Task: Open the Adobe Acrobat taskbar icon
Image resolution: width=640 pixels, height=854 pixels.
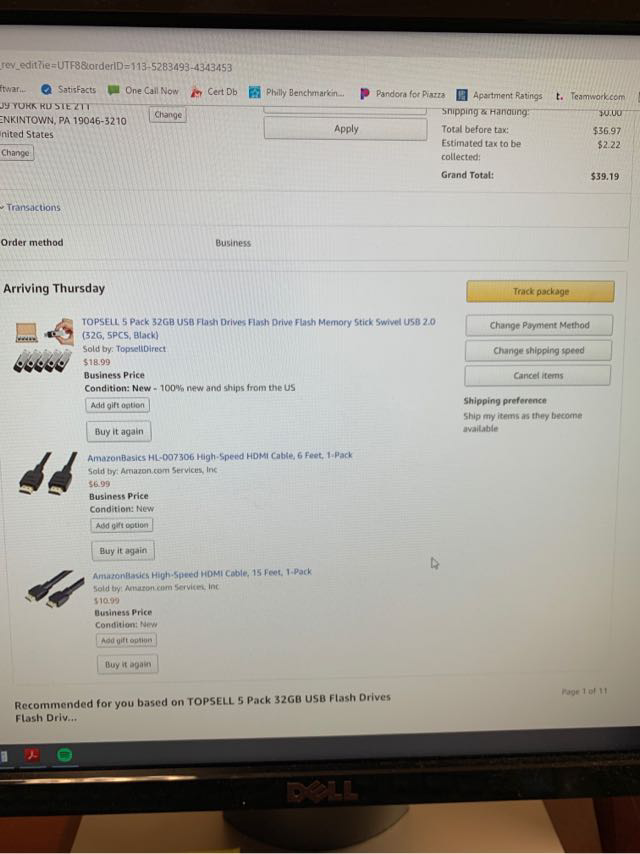Action: click(x=32, y=754)
